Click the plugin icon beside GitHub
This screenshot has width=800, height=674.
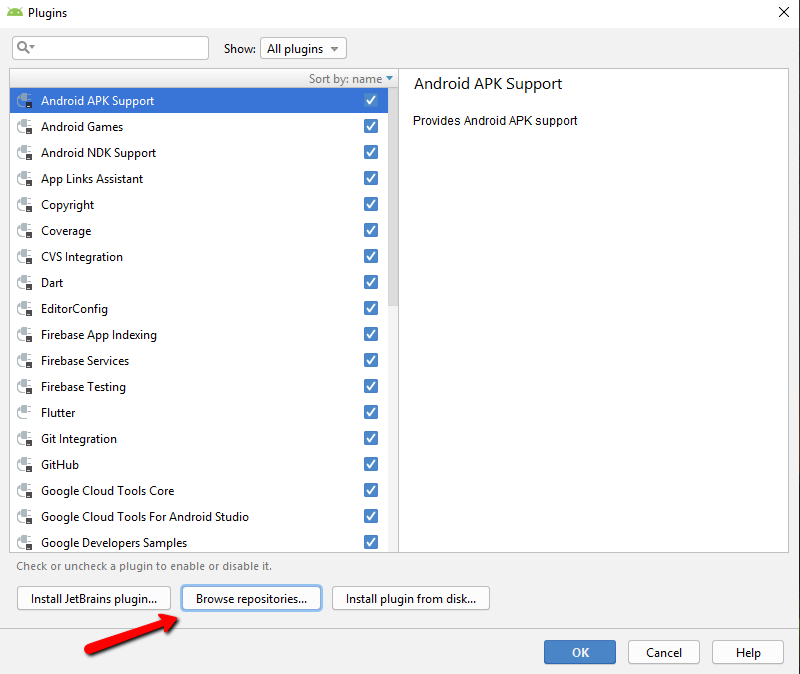24,465
